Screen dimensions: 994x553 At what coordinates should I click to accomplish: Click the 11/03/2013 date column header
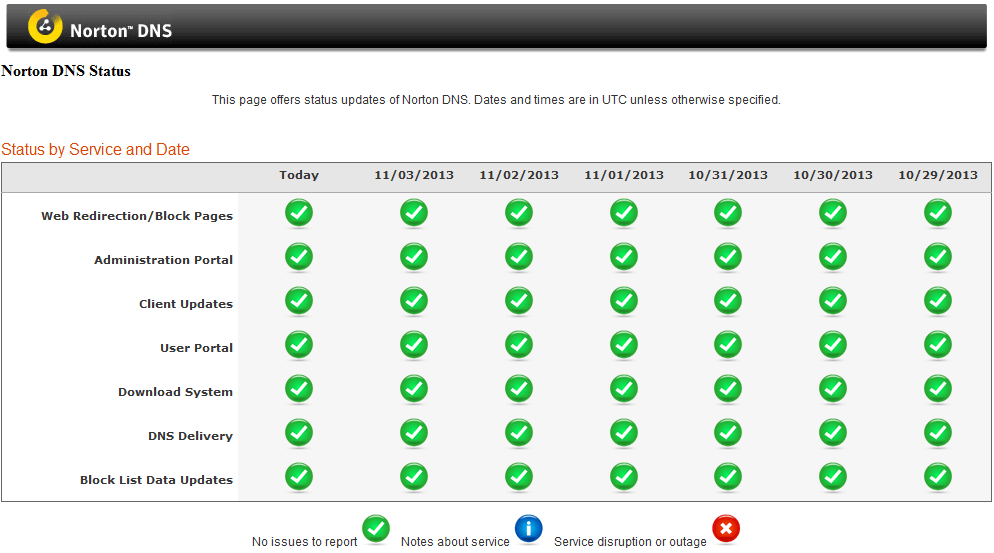tap(414, 175)
